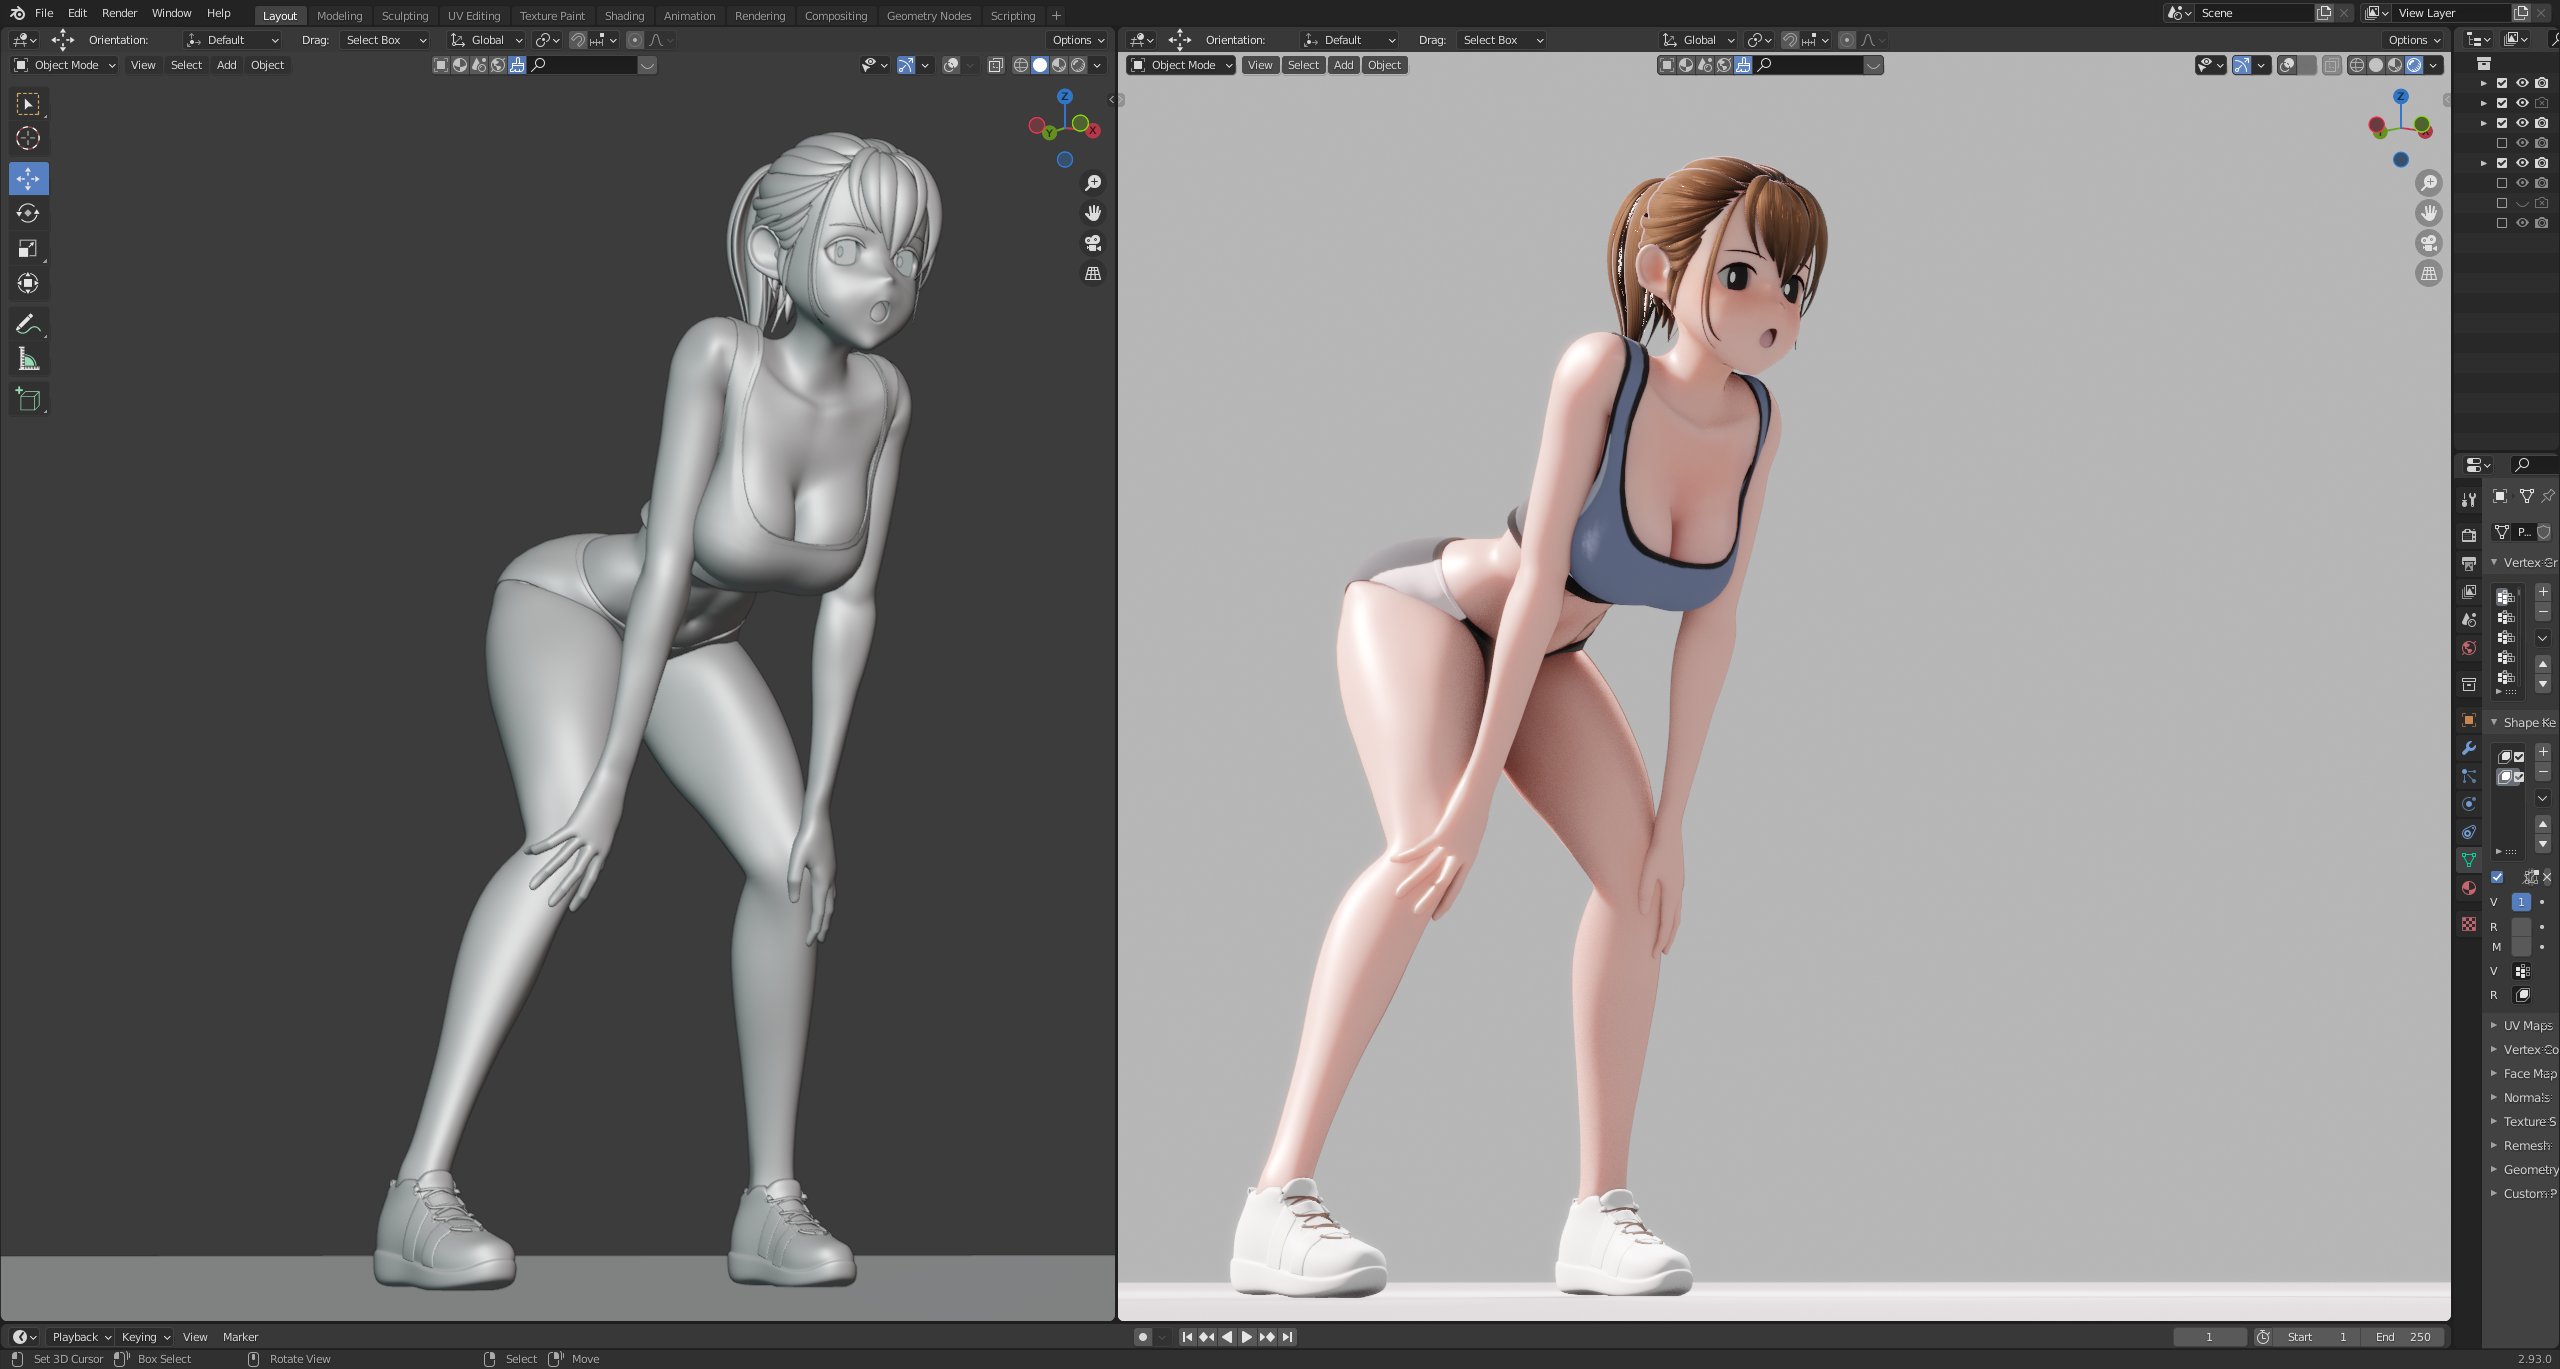Open Render properties tab
The height and width of the screenshot is (1369, 2560).
point(2469,535)
